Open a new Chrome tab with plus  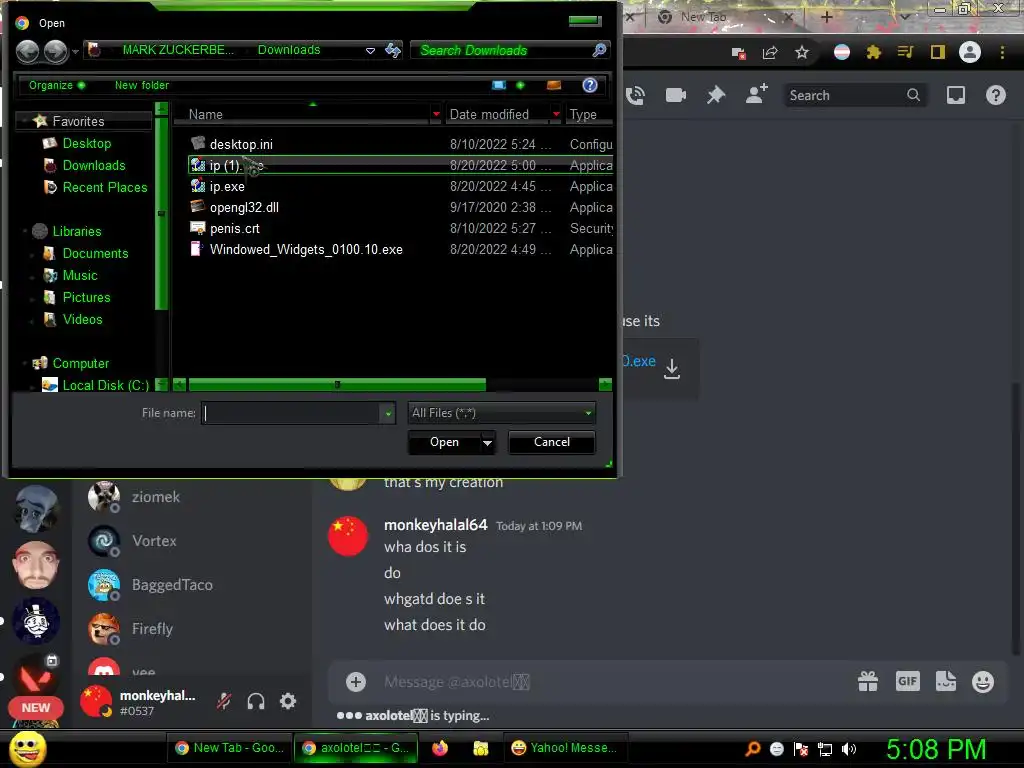click(826, 17)
